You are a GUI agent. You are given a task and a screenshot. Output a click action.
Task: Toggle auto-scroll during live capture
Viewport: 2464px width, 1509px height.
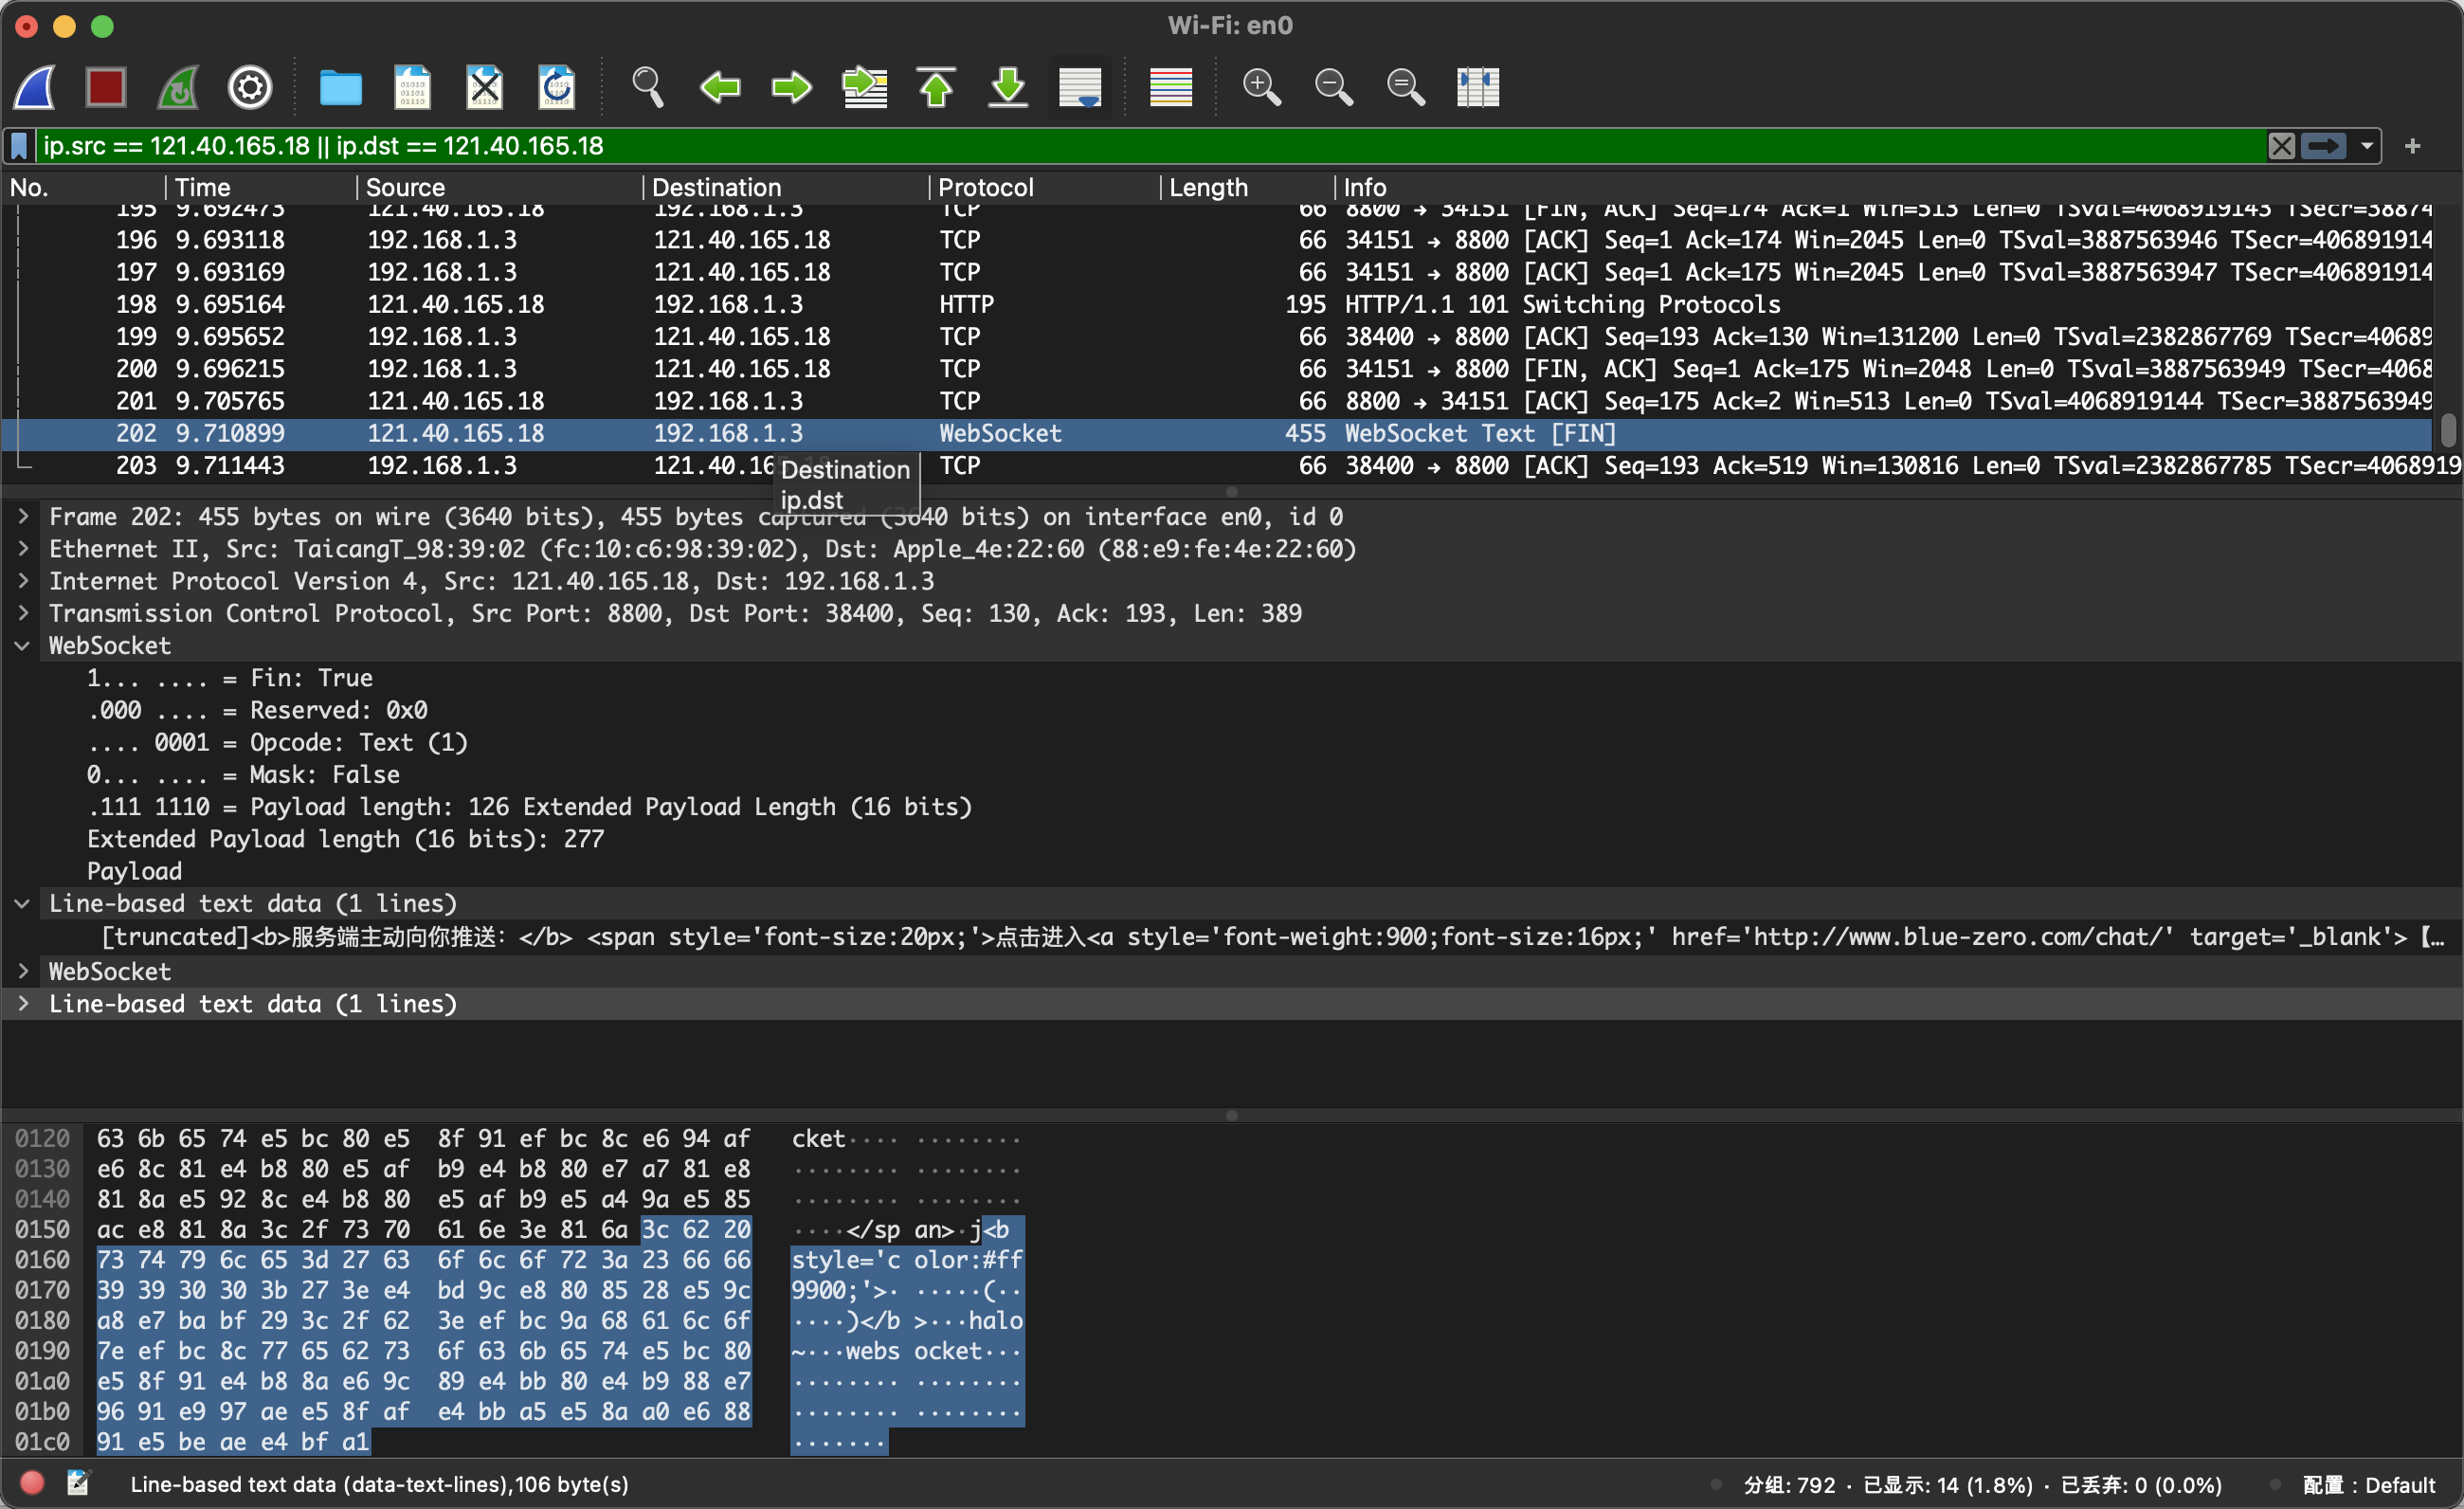1080,87
